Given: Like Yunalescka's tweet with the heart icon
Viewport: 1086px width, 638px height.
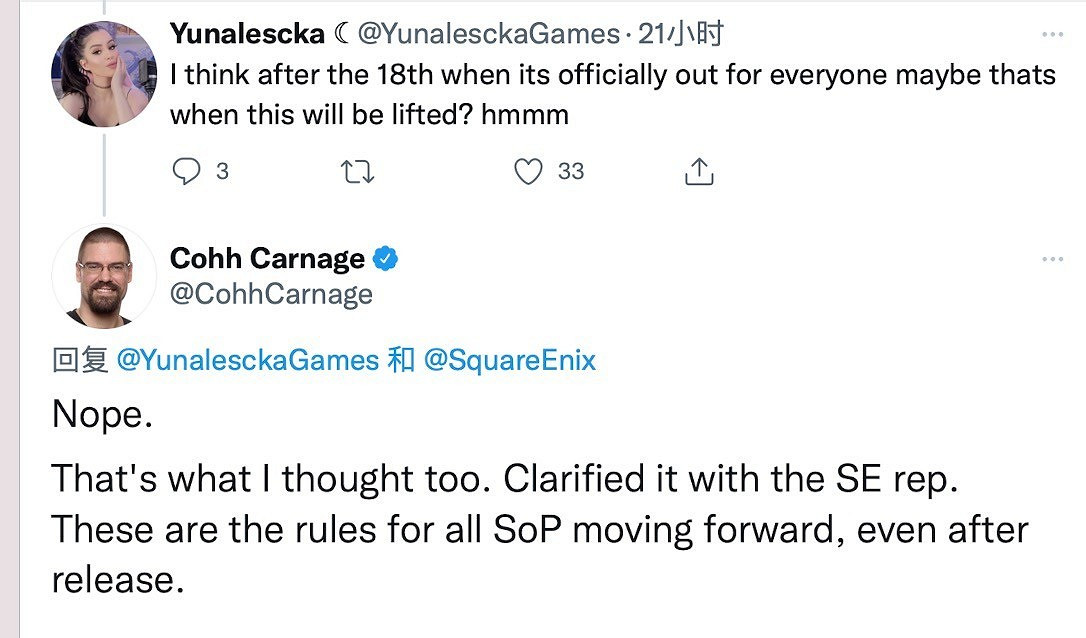Looking at the screenshot, I should [x=528, y=172].
